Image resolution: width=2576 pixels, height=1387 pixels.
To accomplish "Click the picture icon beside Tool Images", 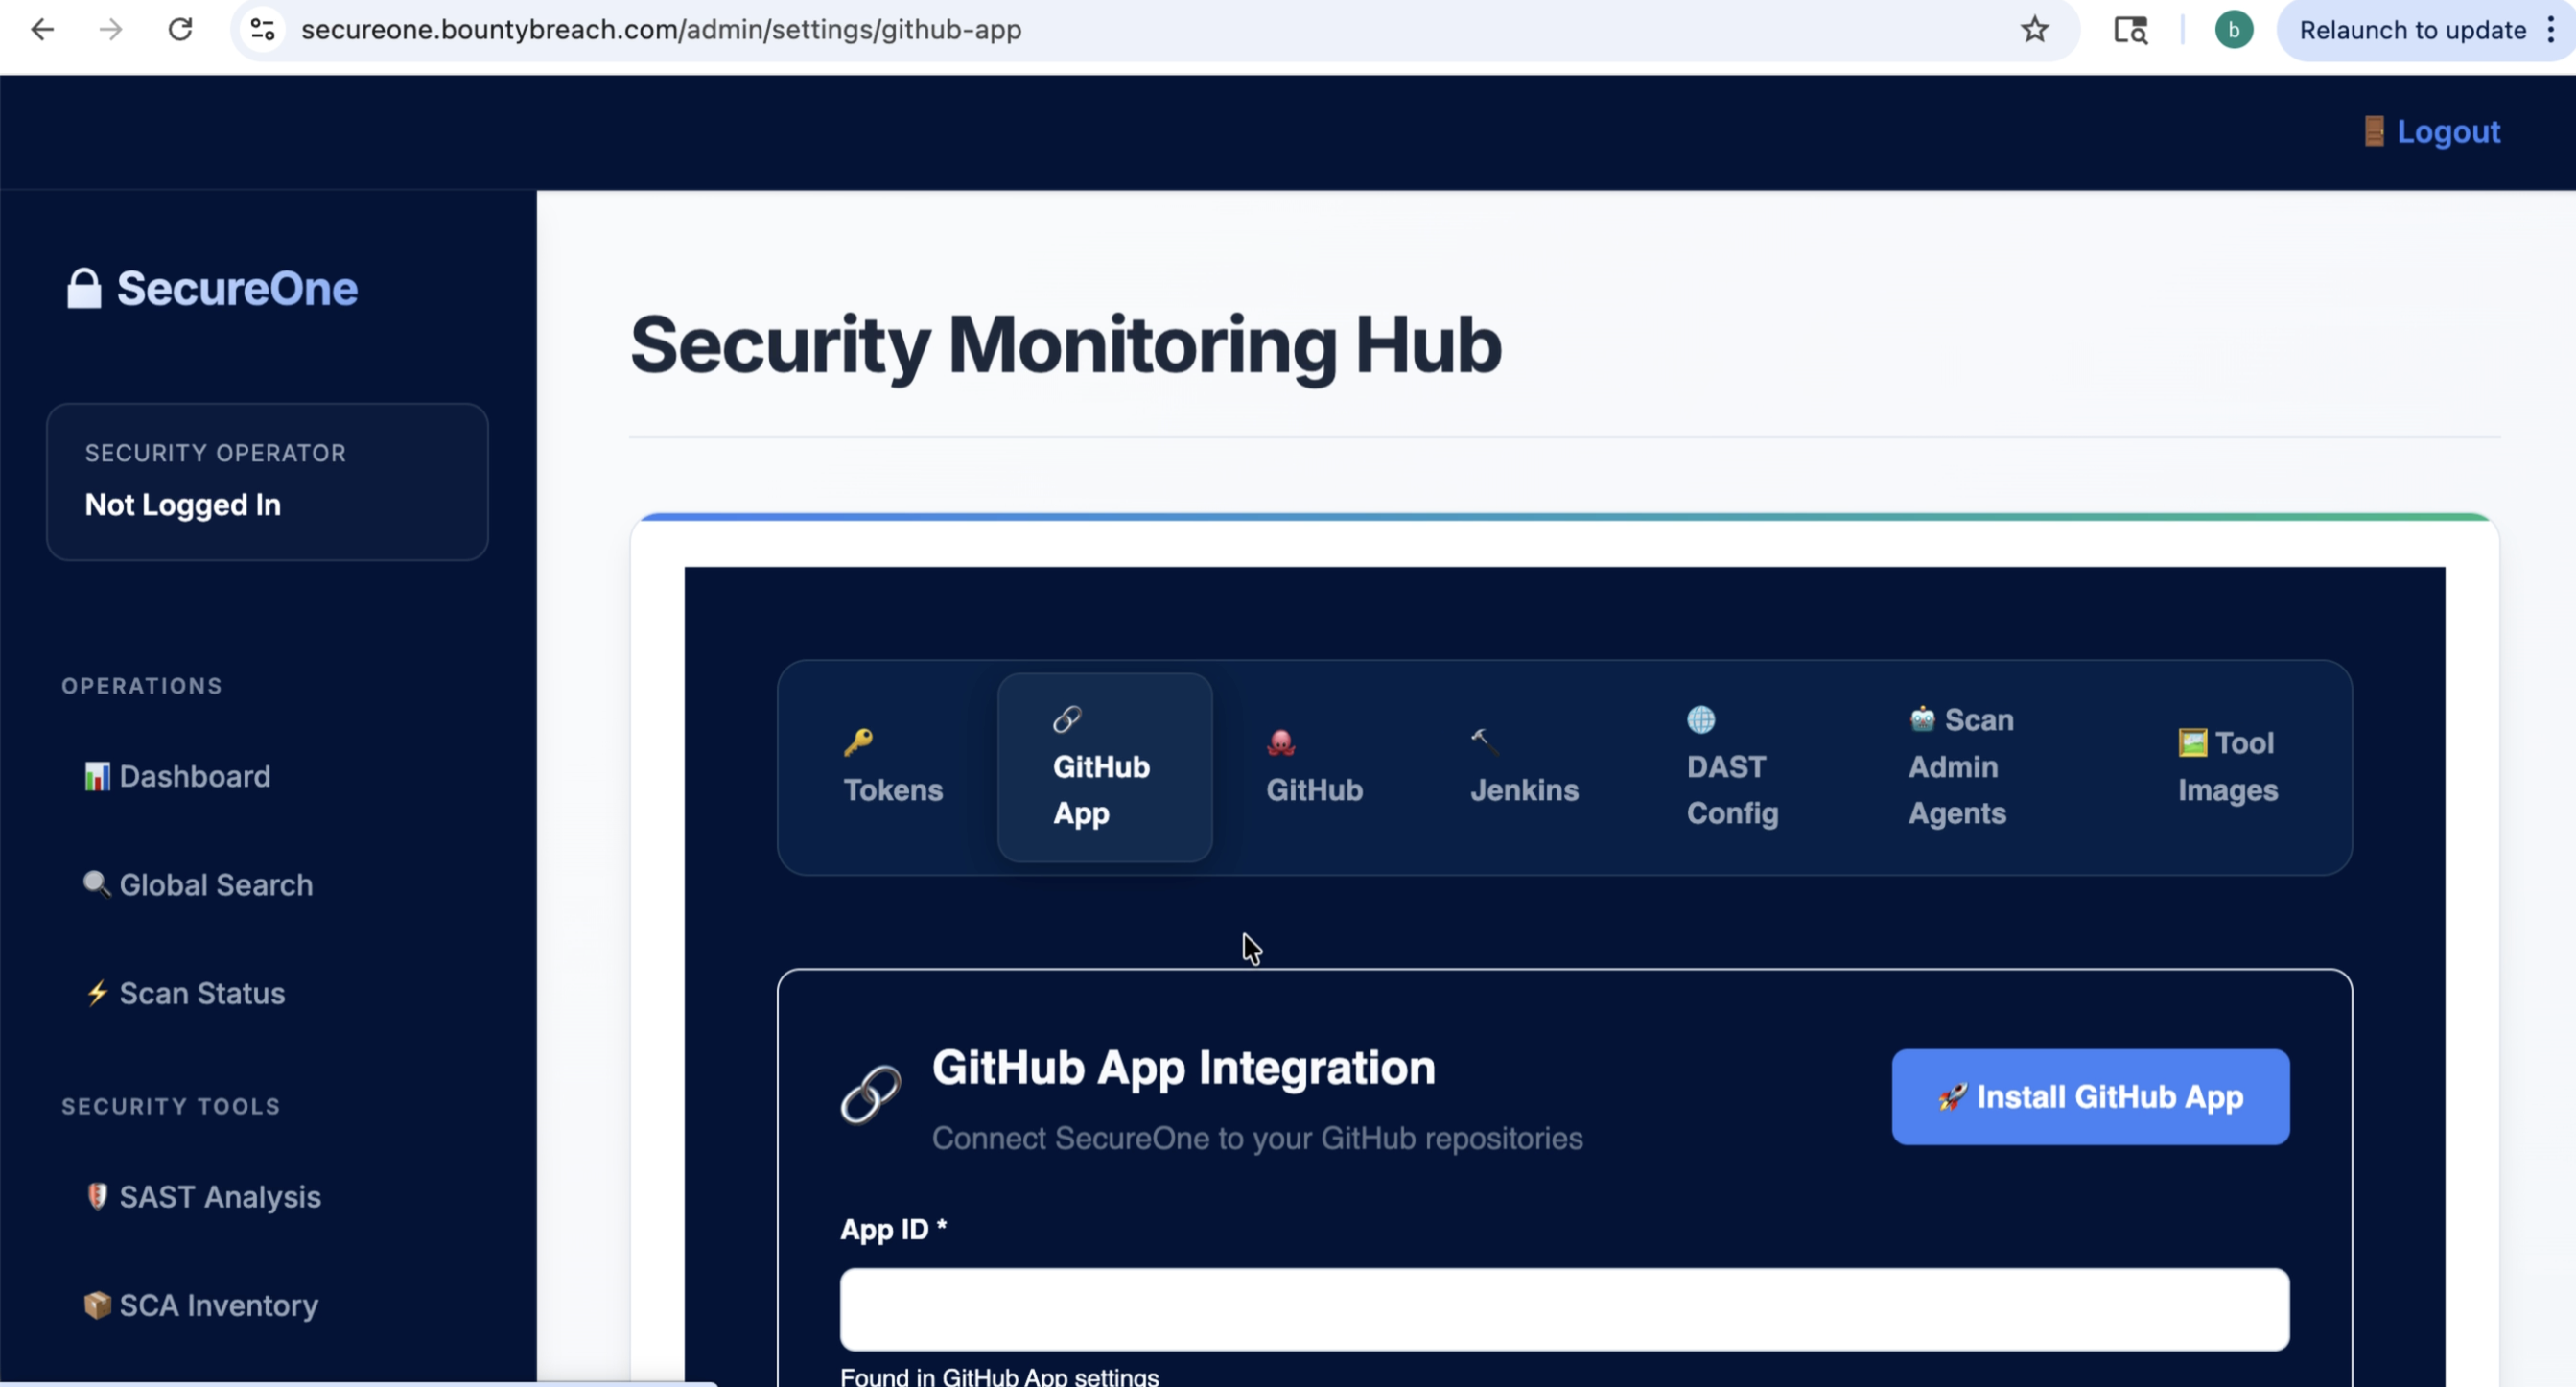I will (2192, 743).
